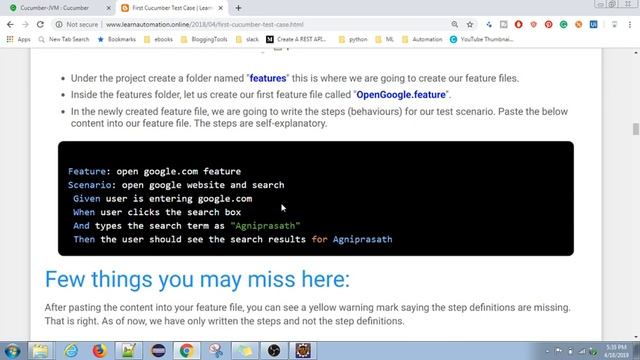Screen dimensions: 640x360
Task: Expand the slack bookmark folder
Action: pyautogui.click(x=247, y=39)
